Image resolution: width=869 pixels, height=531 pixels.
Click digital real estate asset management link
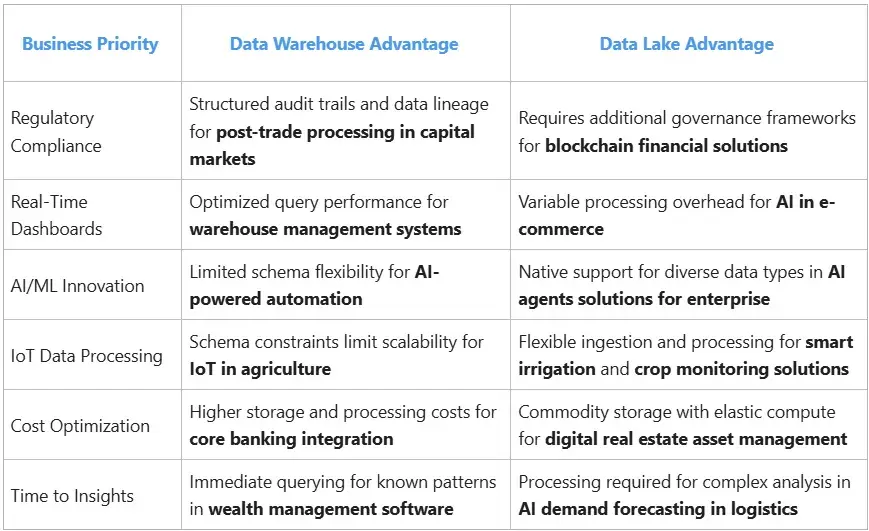(696, 439)
